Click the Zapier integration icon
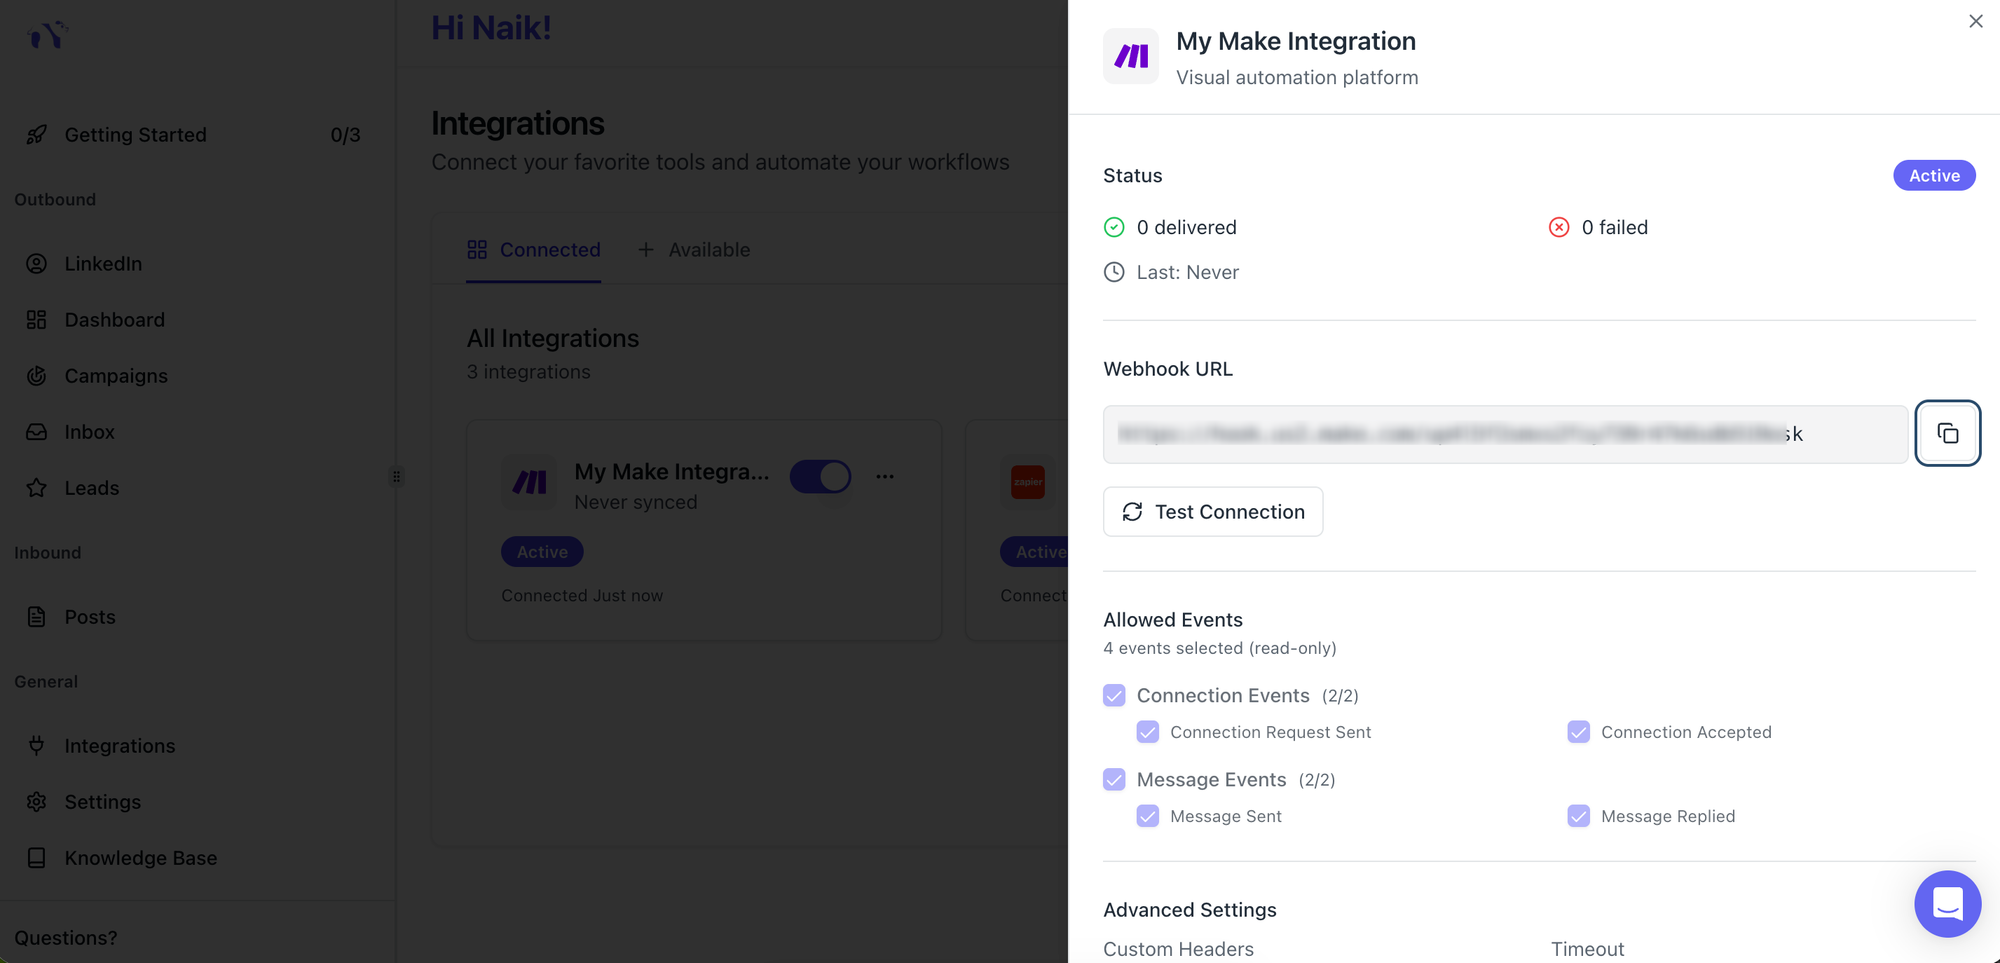The image size is (2000, 963). [1028, 482]
